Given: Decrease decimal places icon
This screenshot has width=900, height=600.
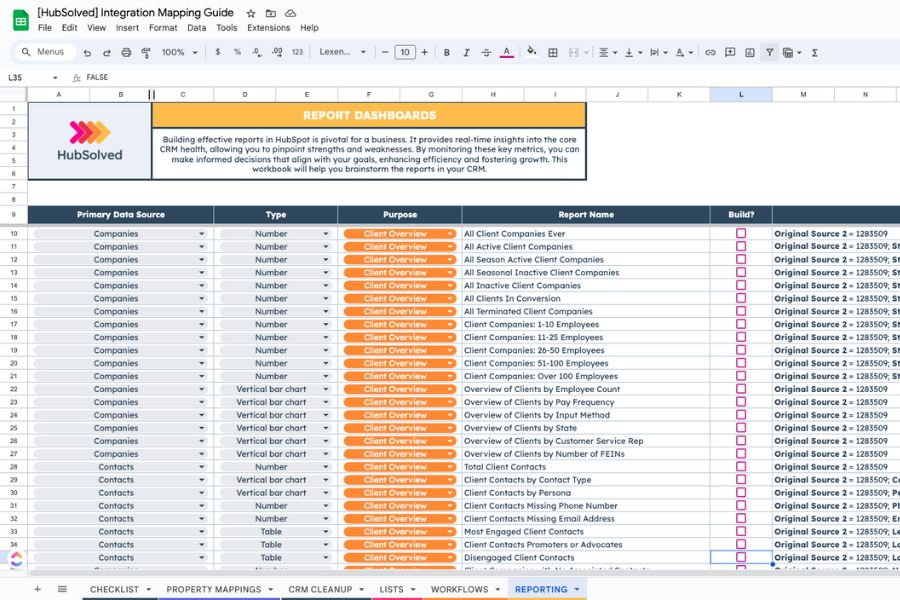Looking at the screenshot, I should [257, 52].
